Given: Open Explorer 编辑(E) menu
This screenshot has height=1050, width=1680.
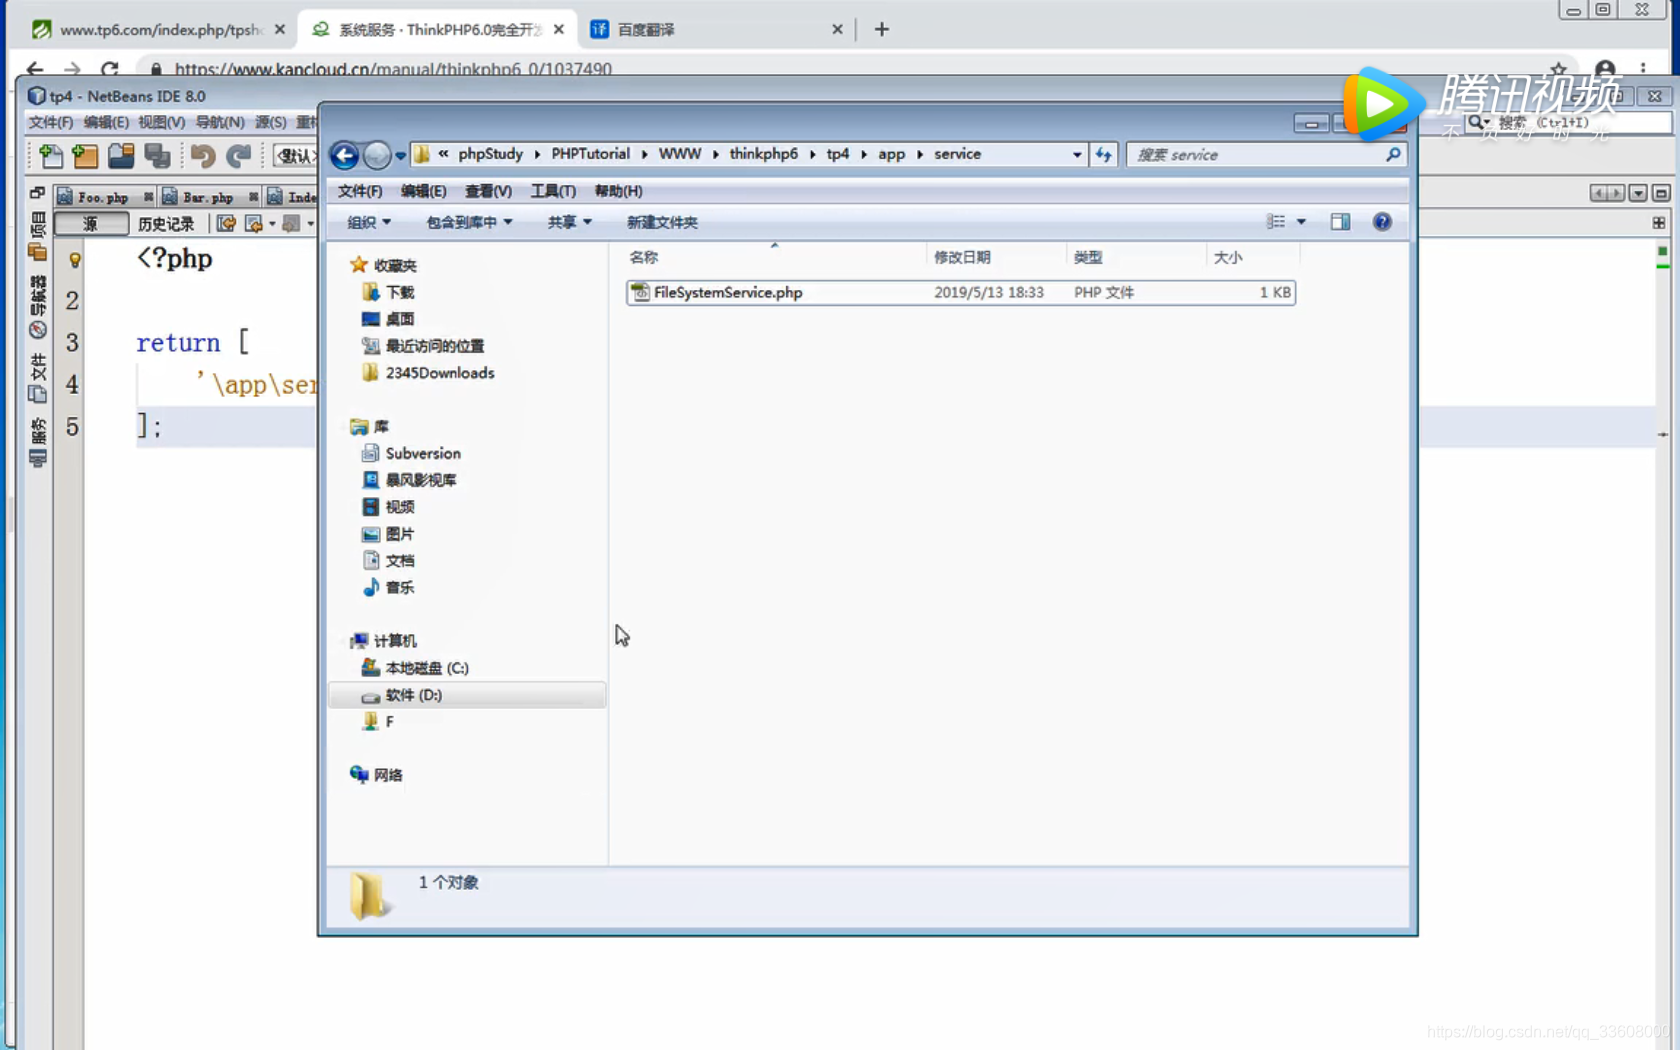Looking at the screenshot, I should pyautogui.click(x=423, y=191).
